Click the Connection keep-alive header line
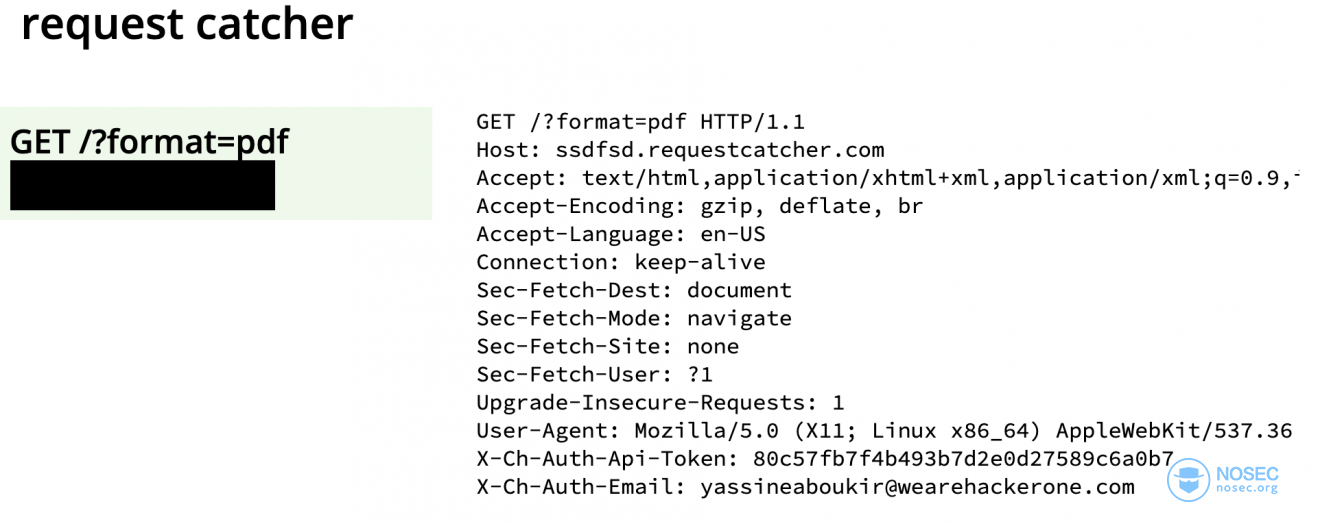The height and width of the screenshot is (526, 1331). (620, 262)
